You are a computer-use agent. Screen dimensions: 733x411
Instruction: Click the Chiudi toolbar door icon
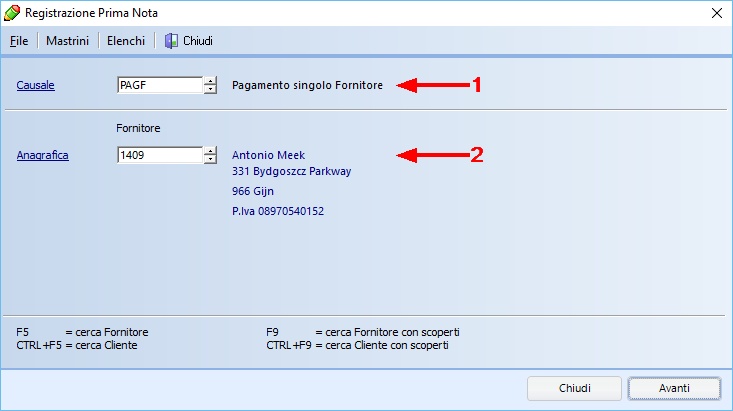(171, 41)
